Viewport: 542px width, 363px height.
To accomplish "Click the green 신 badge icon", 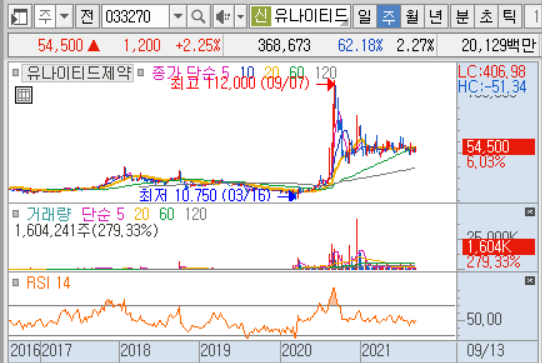I will [x=260, y=16].
